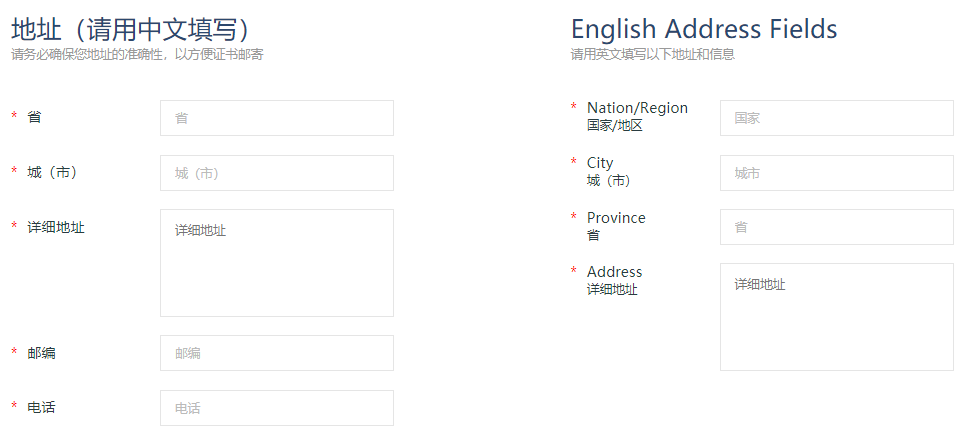Click the "English Address Fields" heading
Viewport: 973px width, 439px height.
[x=704, y=29]
